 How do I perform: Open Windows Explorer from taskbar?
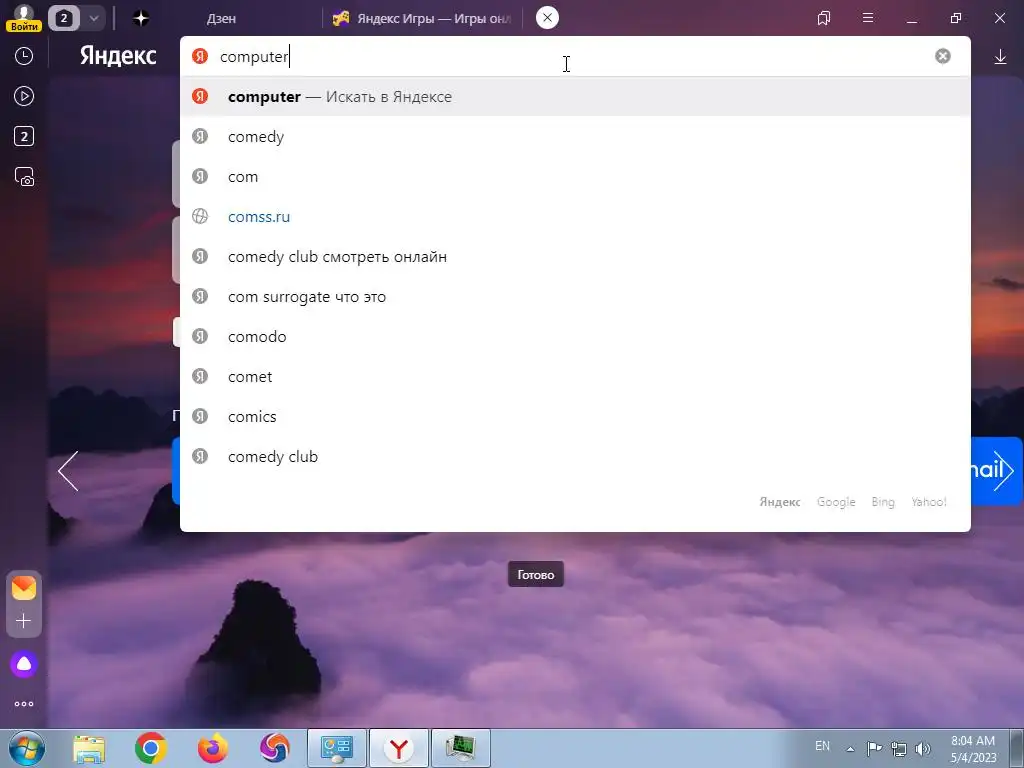pyautogui.click(x=89, y=748)
